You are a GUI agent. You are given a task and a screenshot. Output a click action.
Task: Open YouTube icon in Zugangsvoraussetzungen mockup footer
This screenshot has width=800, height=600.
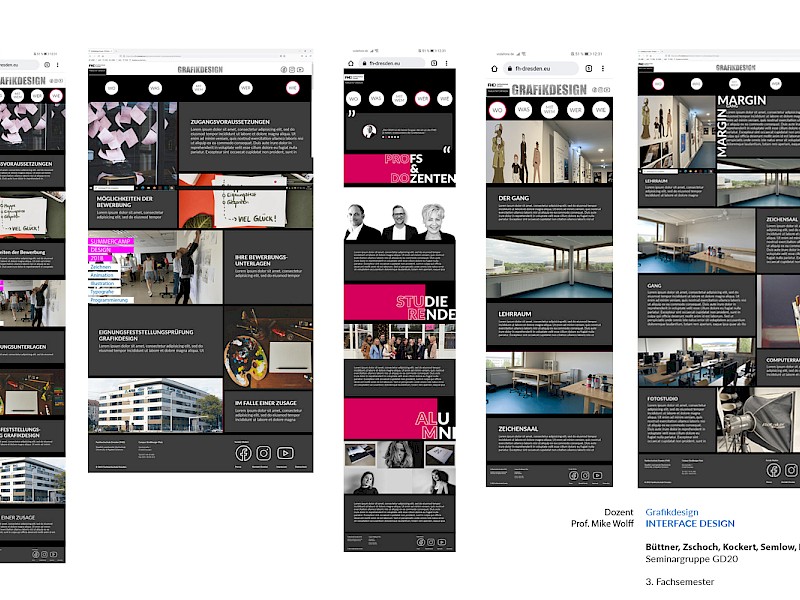click(x=285, y=453)
